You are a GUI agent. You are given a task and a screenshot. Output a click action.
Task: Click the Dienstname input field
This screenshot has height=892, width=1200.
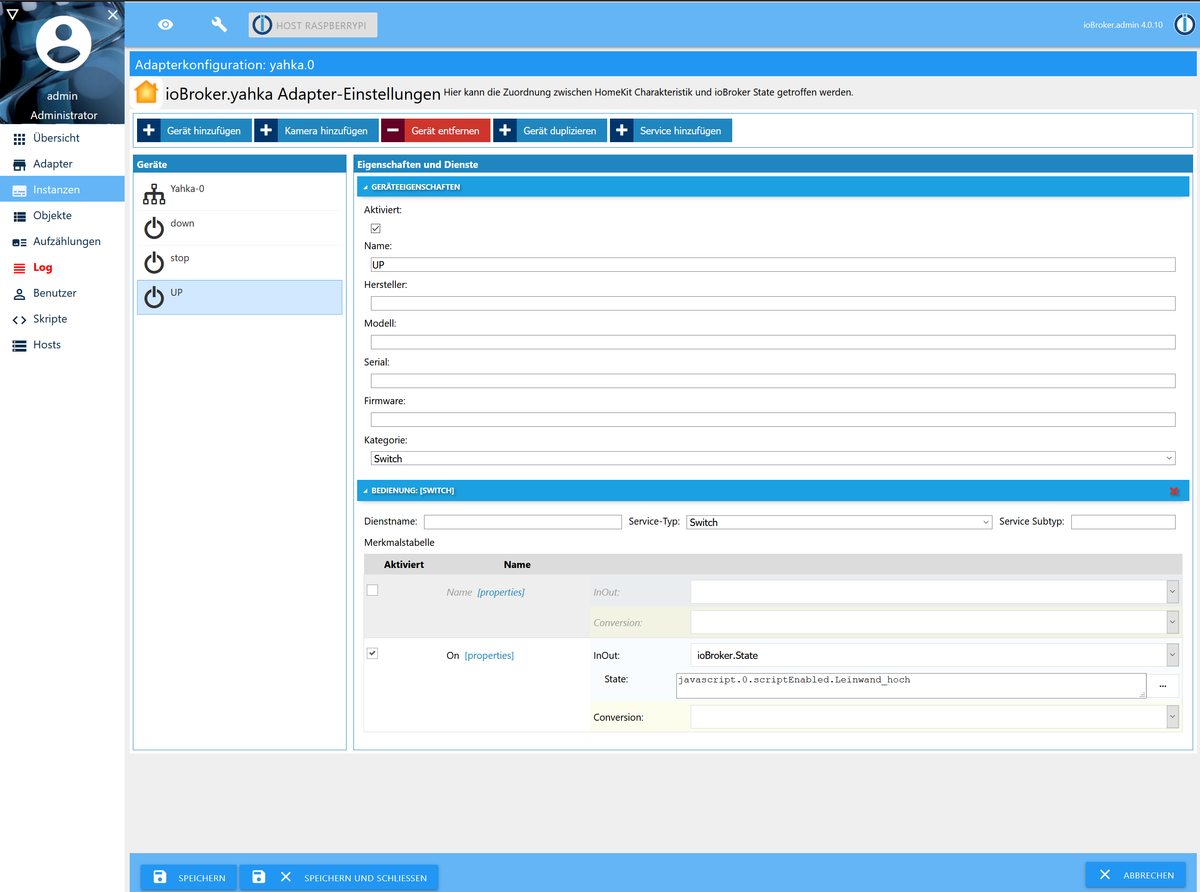(523, 522)
